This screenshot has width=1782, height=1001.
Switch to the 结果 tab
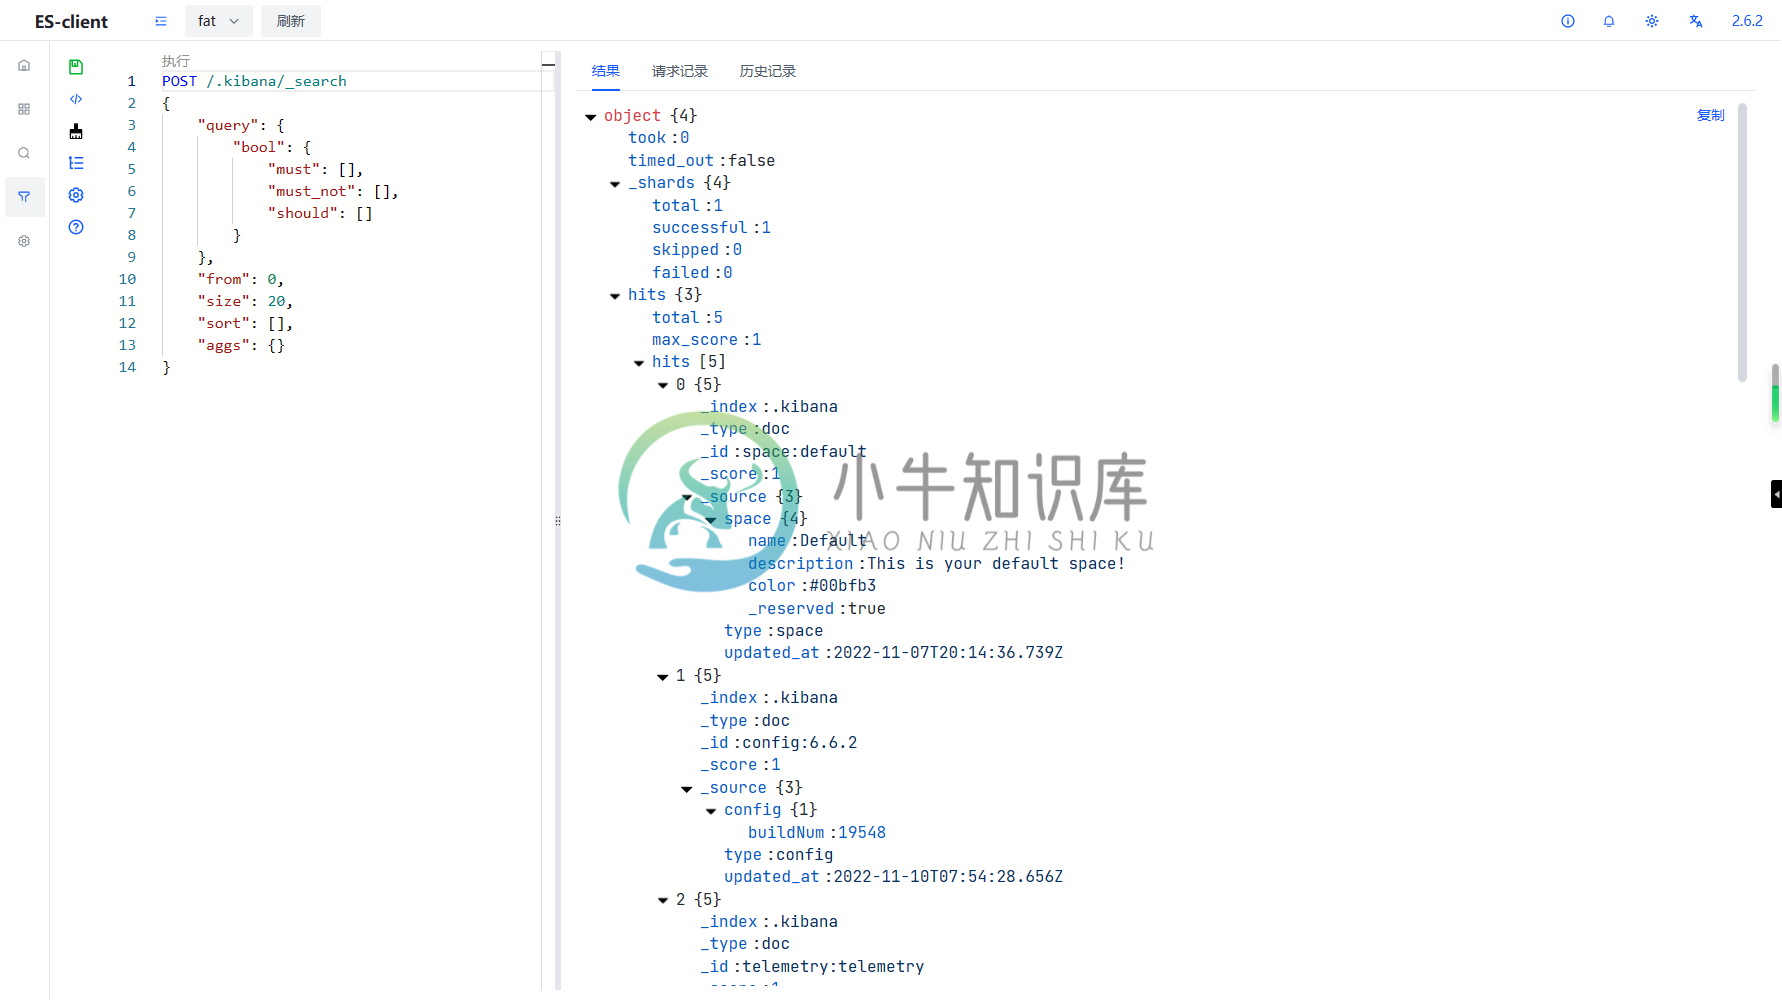(606, 71)
